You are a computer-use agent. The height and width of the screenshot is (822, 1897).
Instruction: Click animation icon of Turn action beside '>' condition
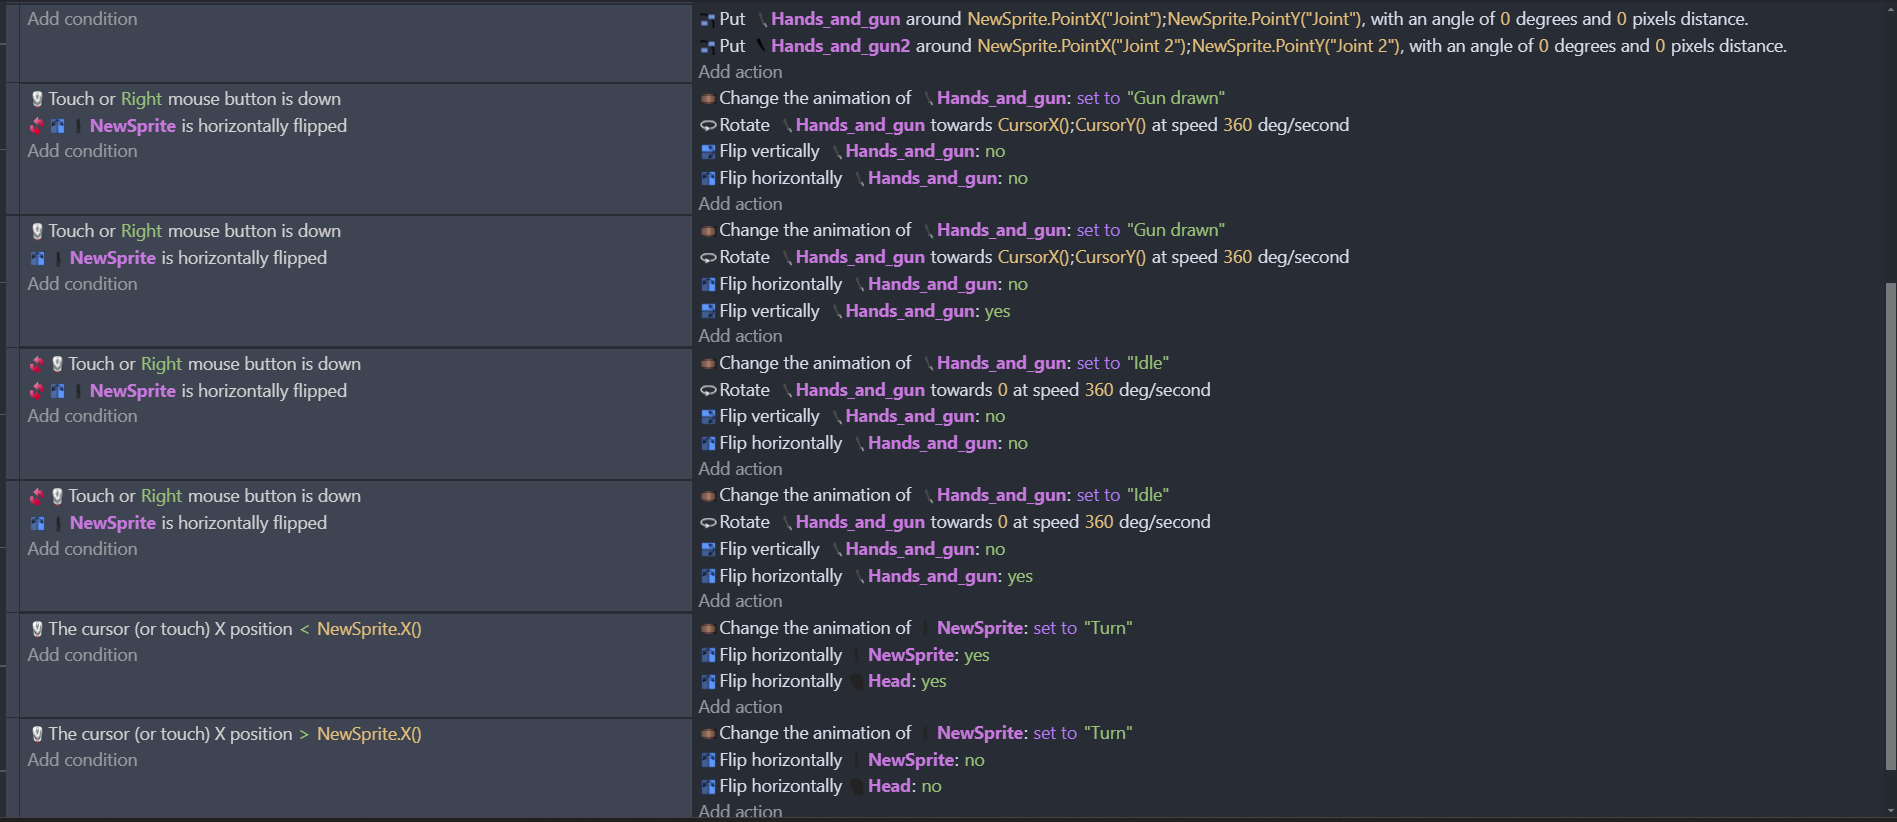pyautogui.click(x=708, y=733)
